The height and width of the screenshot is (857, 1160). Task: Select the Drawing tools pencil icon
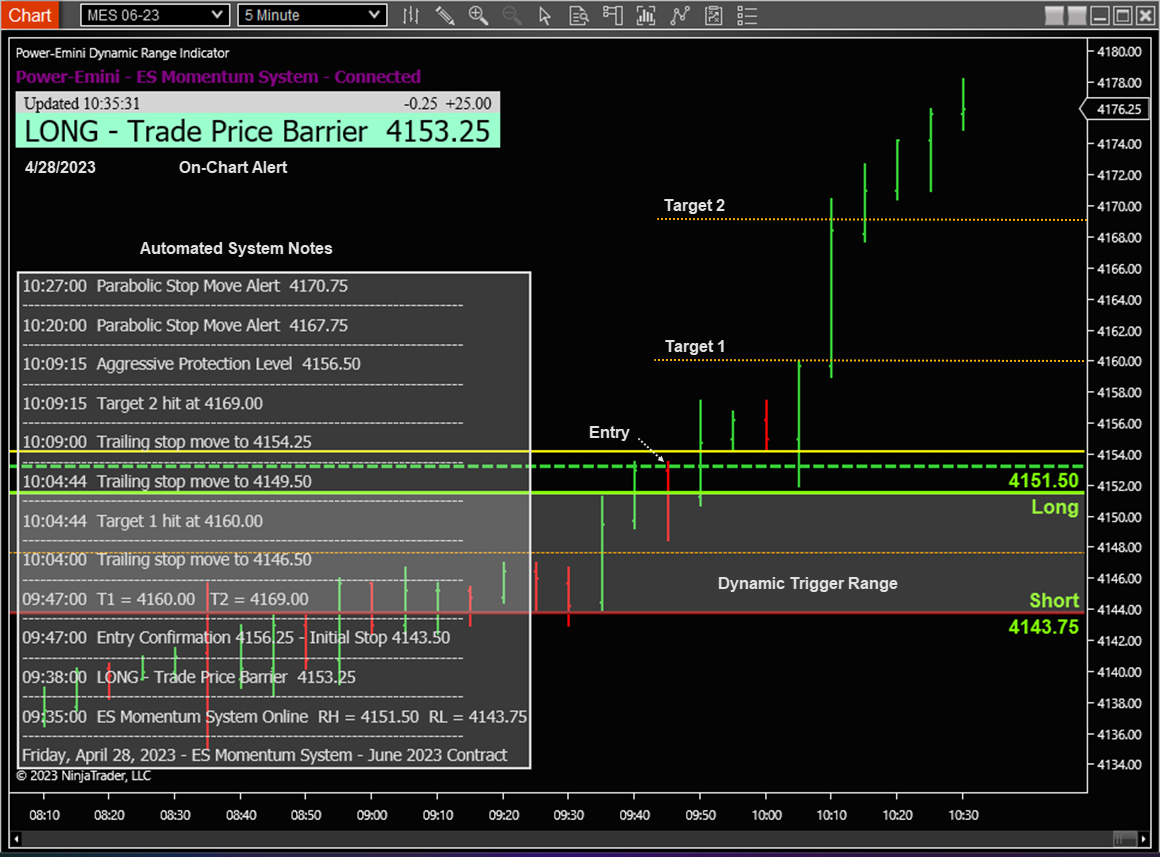click(x=445, y=15)
